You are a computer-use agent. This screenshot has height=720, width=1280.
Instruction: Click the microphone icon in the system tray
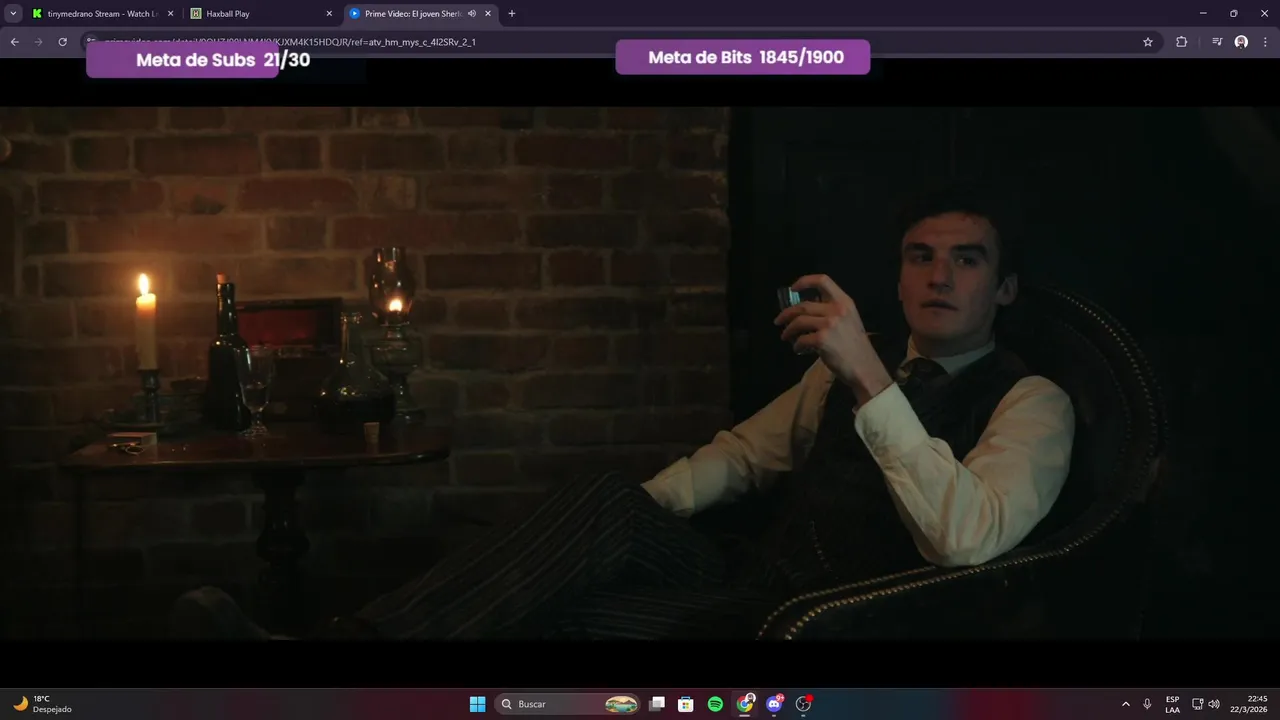[x=1147, y=704]
